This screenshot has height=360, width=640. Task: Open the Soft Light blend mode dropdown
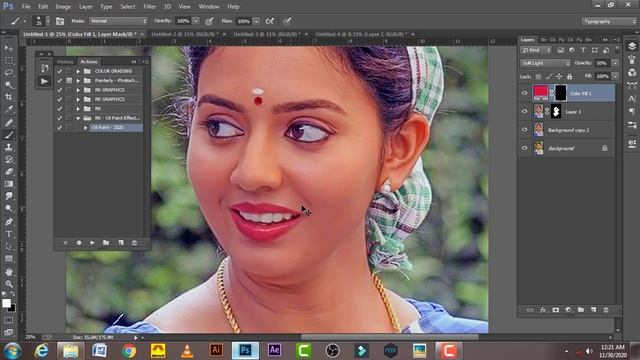coord(545,63)
